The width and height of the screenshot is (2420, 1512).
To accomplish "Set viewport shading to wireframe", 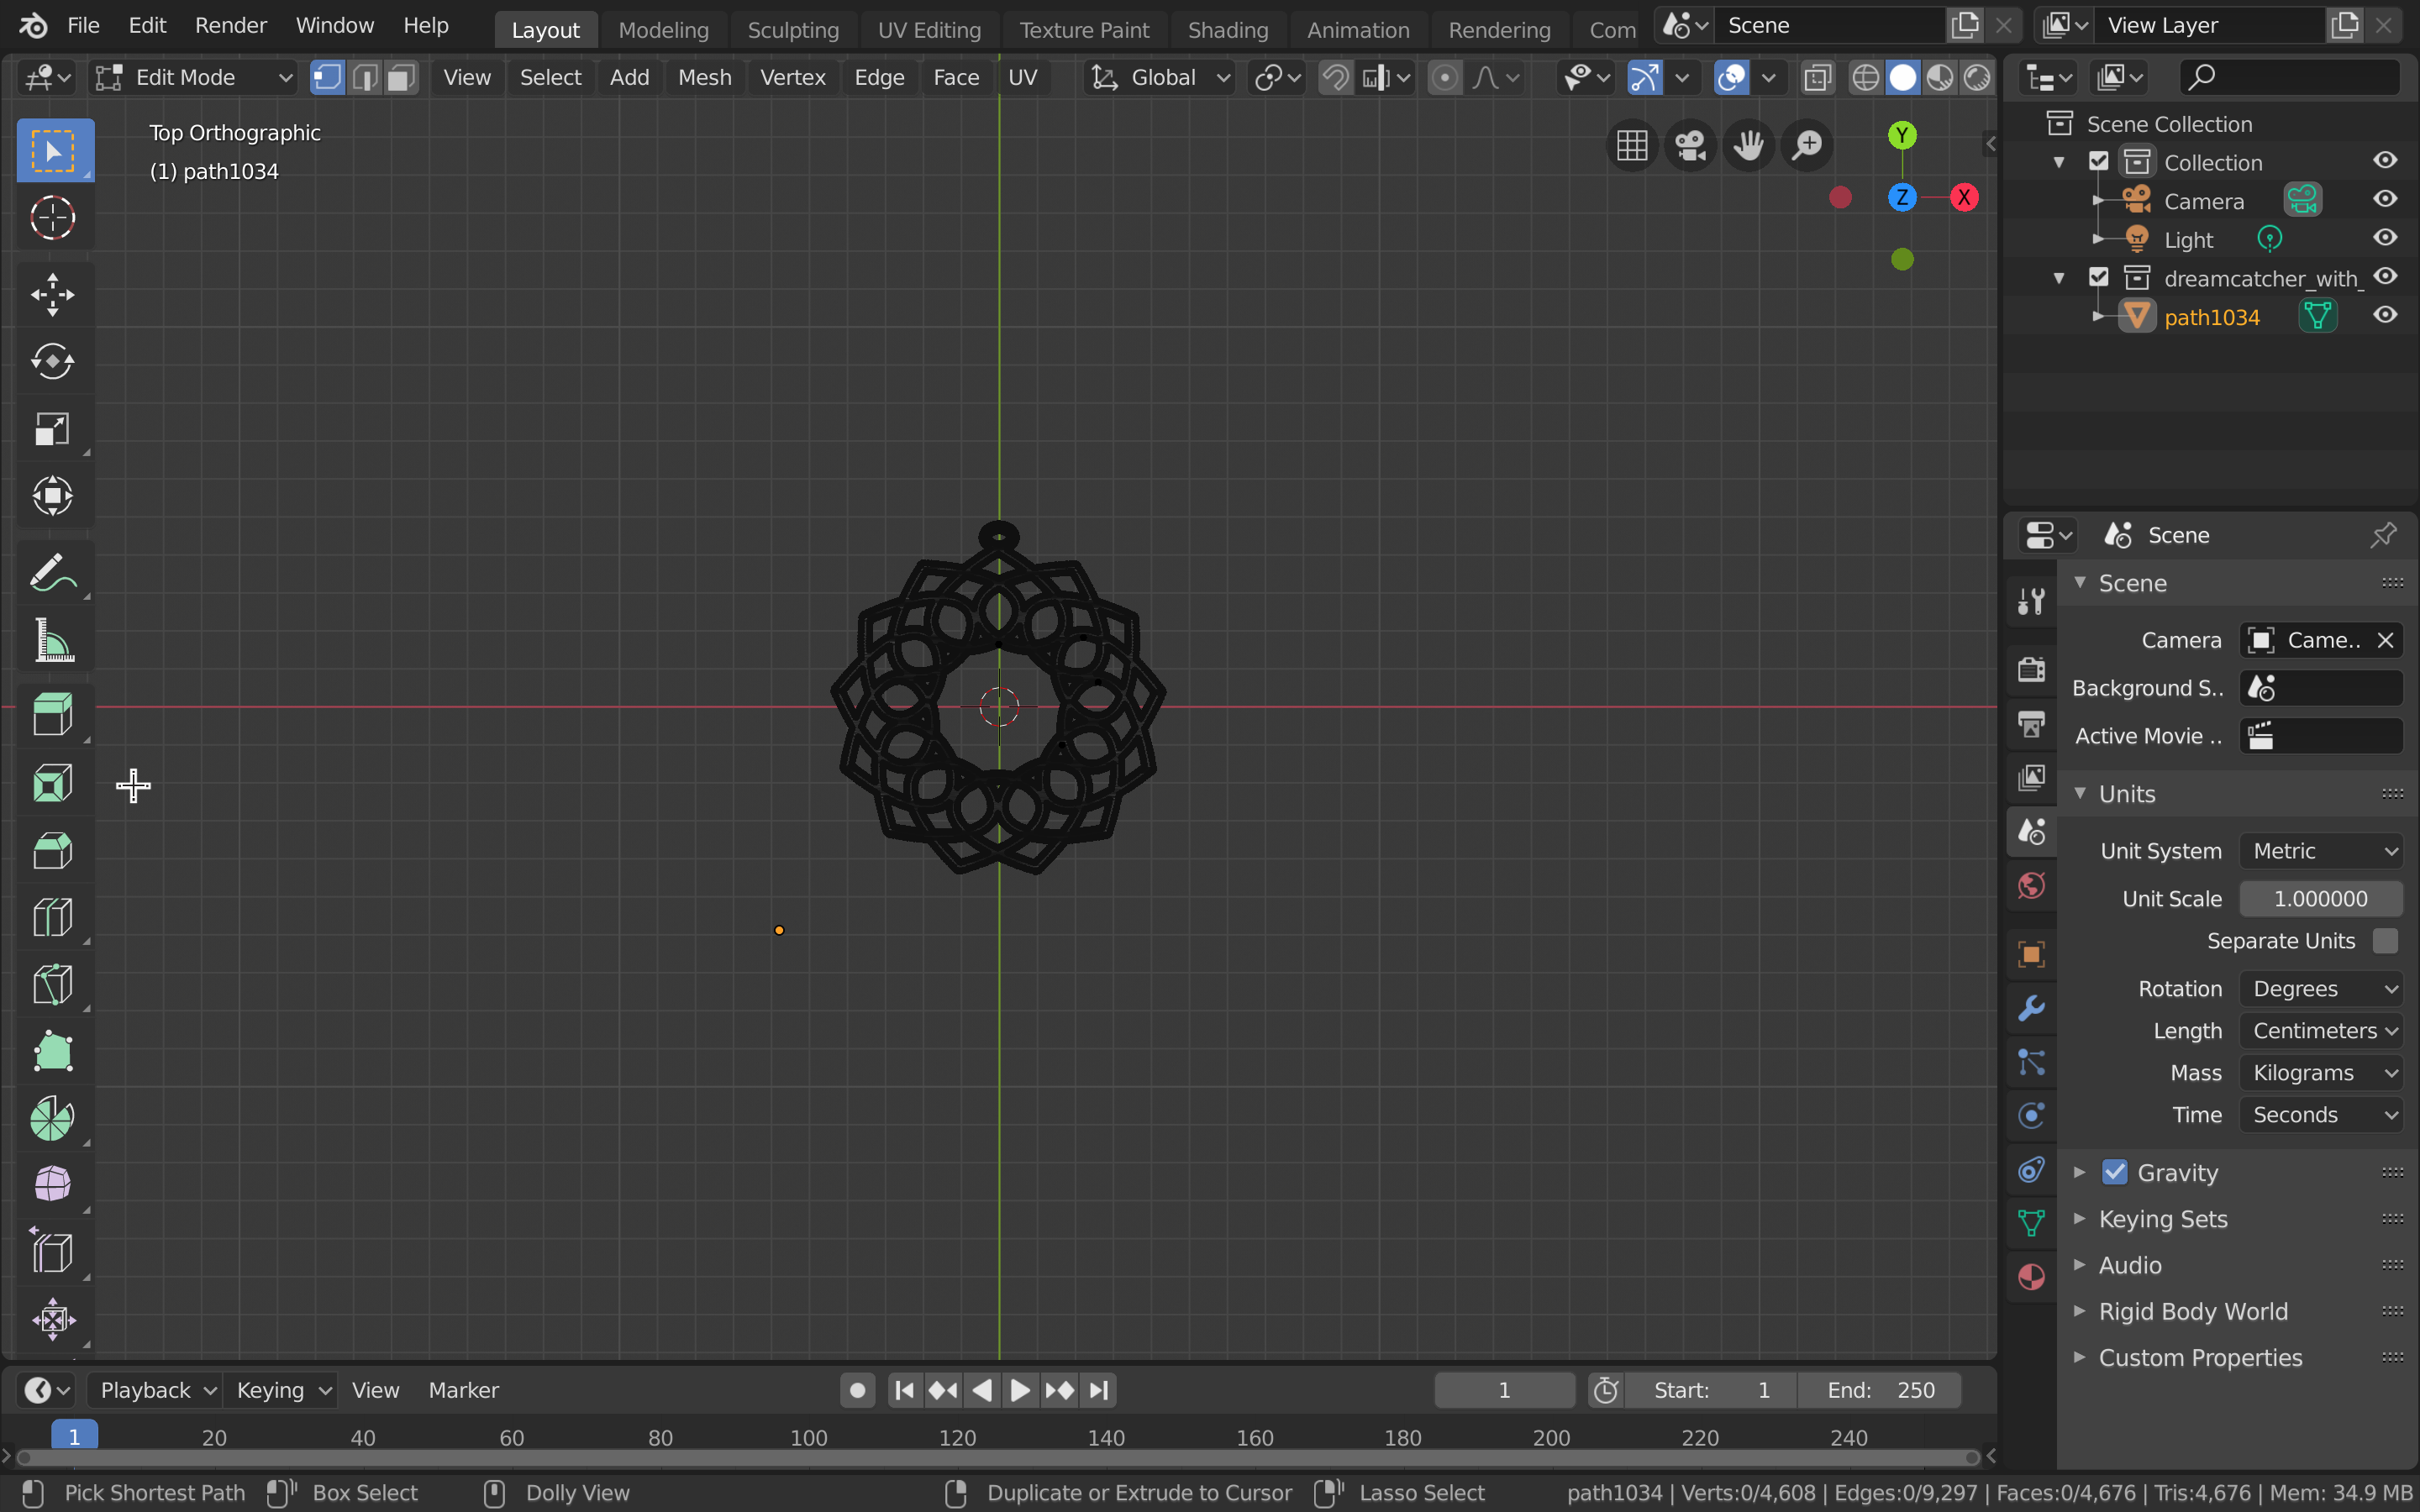I will click(x=1866, y=77).
